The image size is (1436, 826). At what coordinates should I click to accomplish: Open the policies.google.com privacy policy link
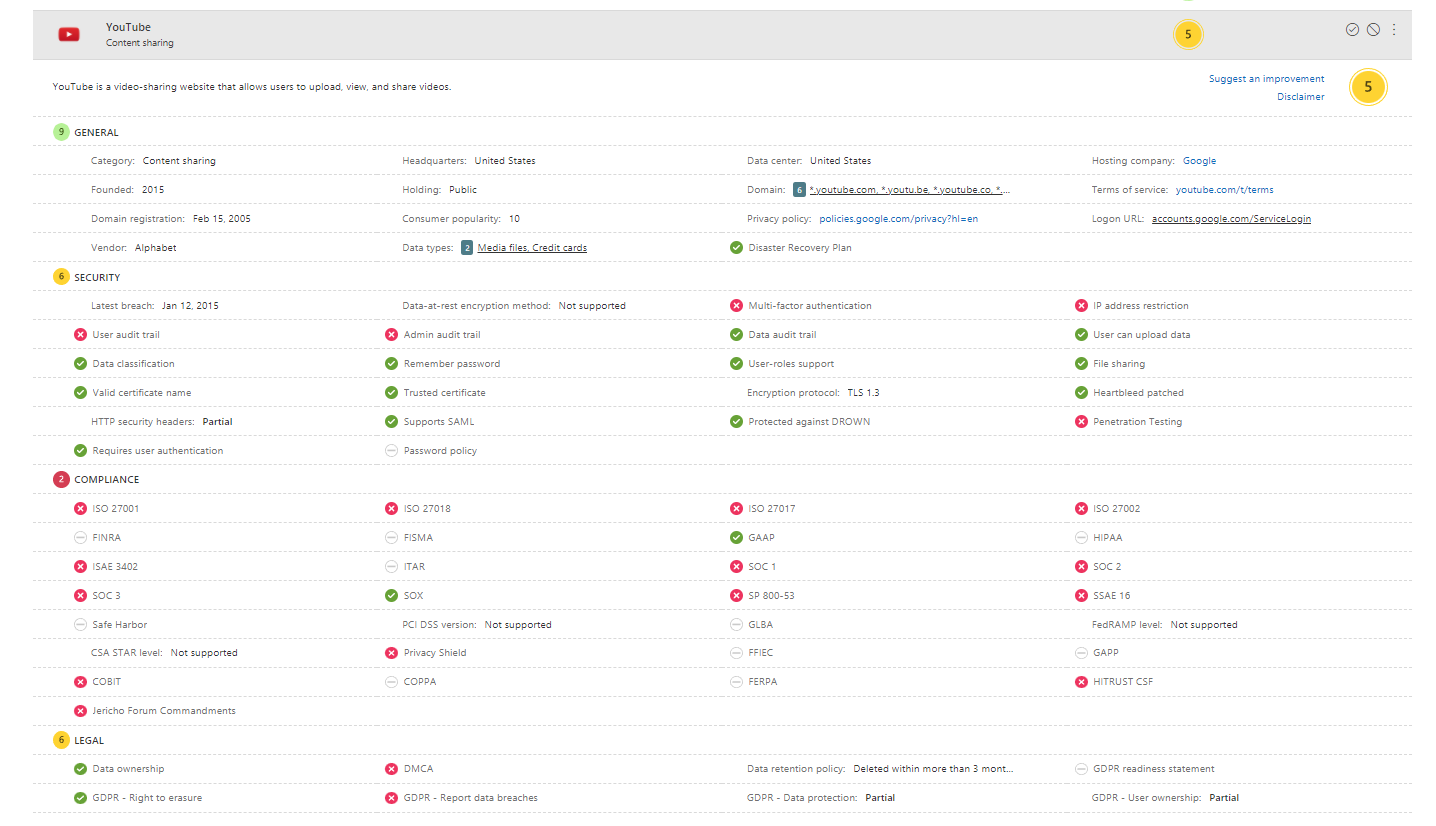[x=898, y=219]
